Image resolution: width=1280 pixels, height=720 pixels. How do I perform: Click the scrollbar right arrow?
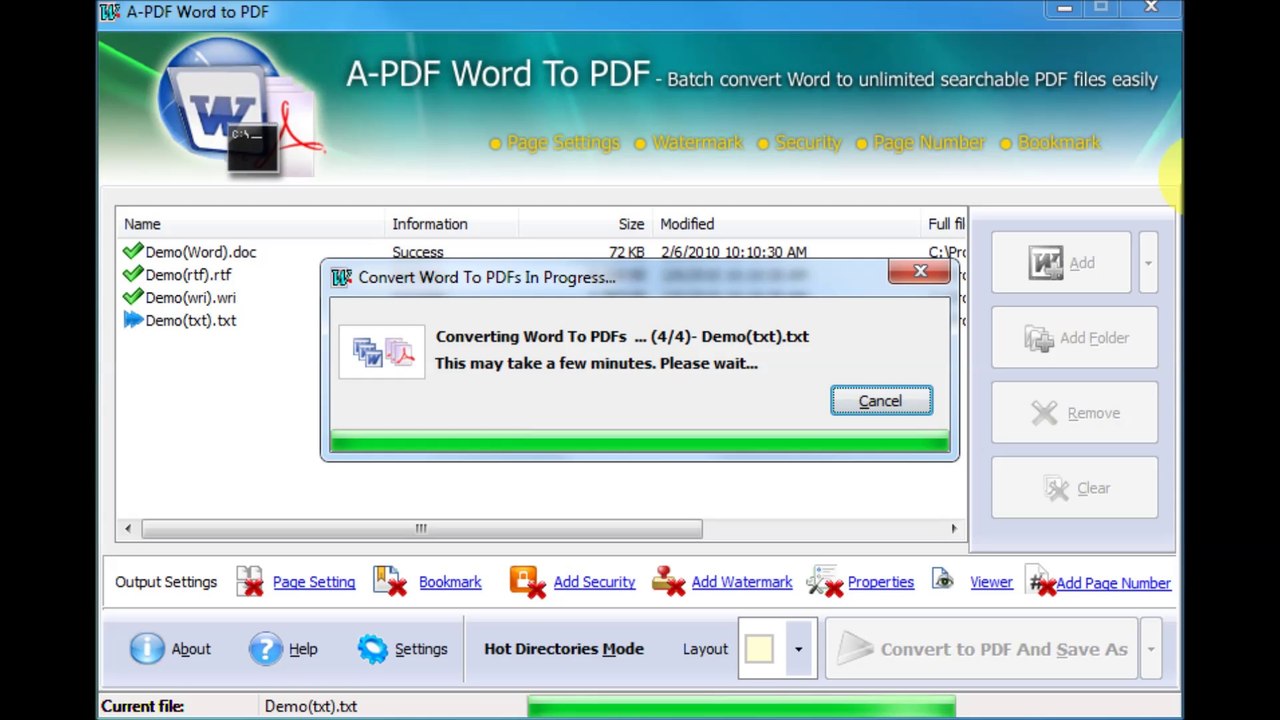pyautogui.click(x=953, y=528)
